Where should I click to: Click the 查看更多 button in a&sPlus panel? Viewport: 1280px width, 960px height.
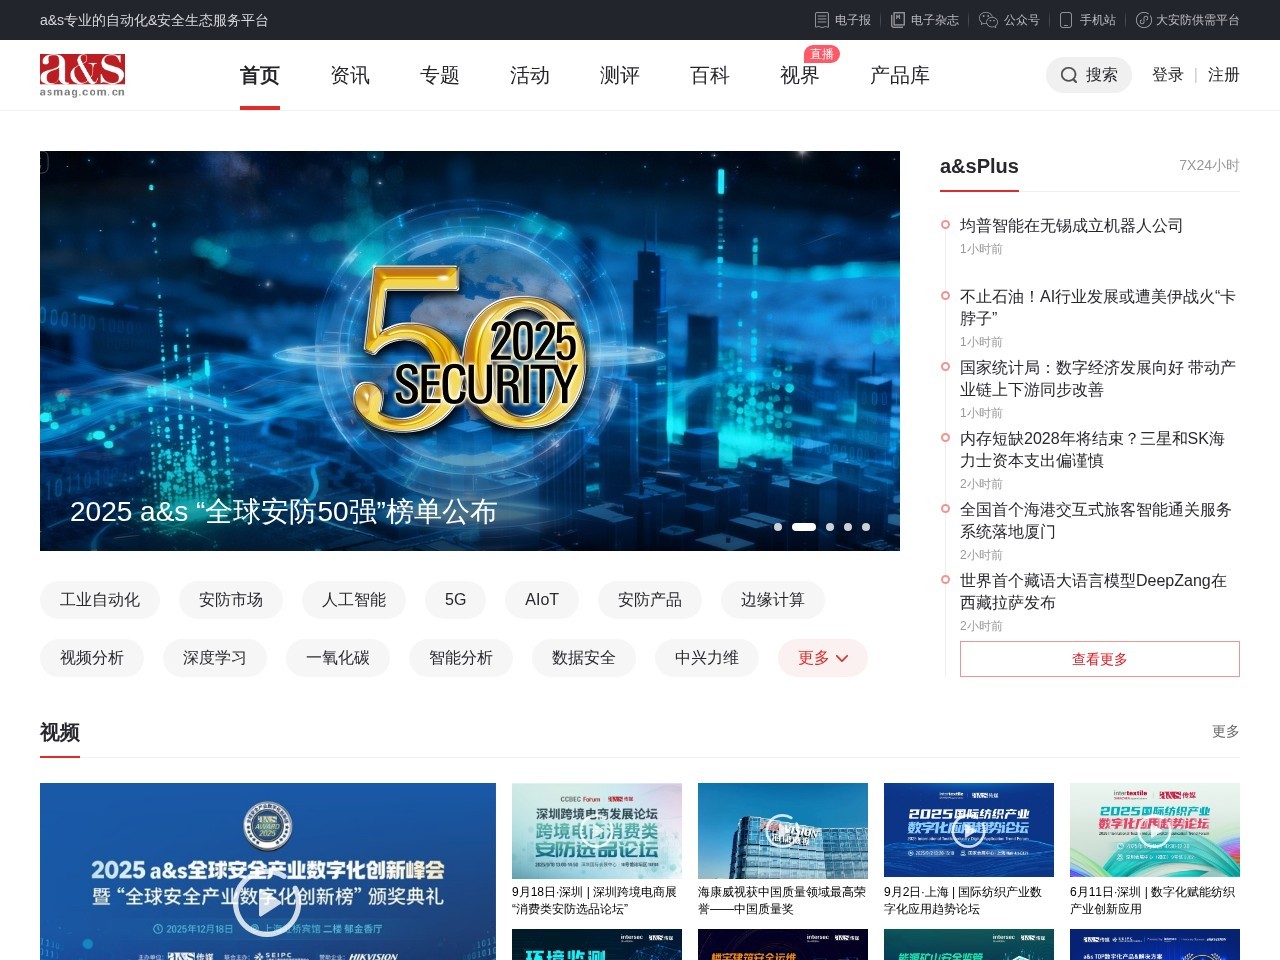coord(1099,659)
